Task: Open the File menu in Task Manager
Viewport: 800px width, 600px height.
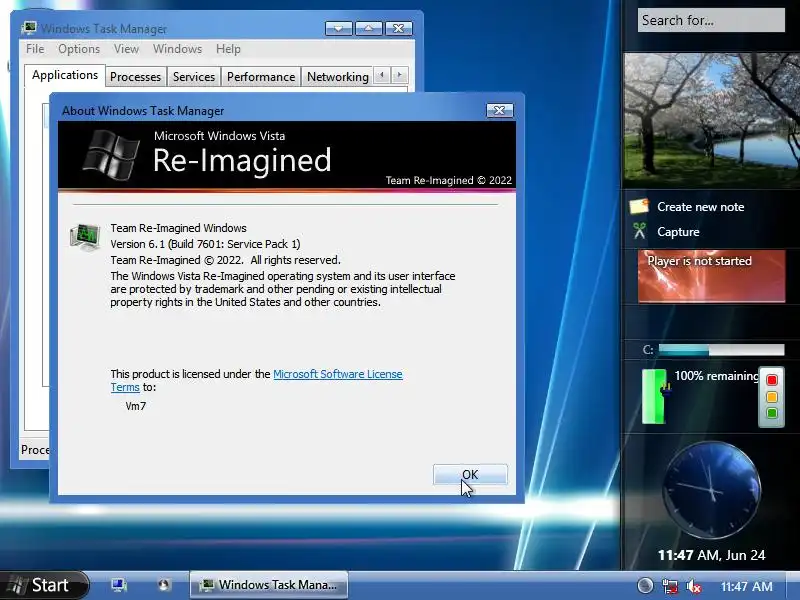Action: (x=35, y=49)
